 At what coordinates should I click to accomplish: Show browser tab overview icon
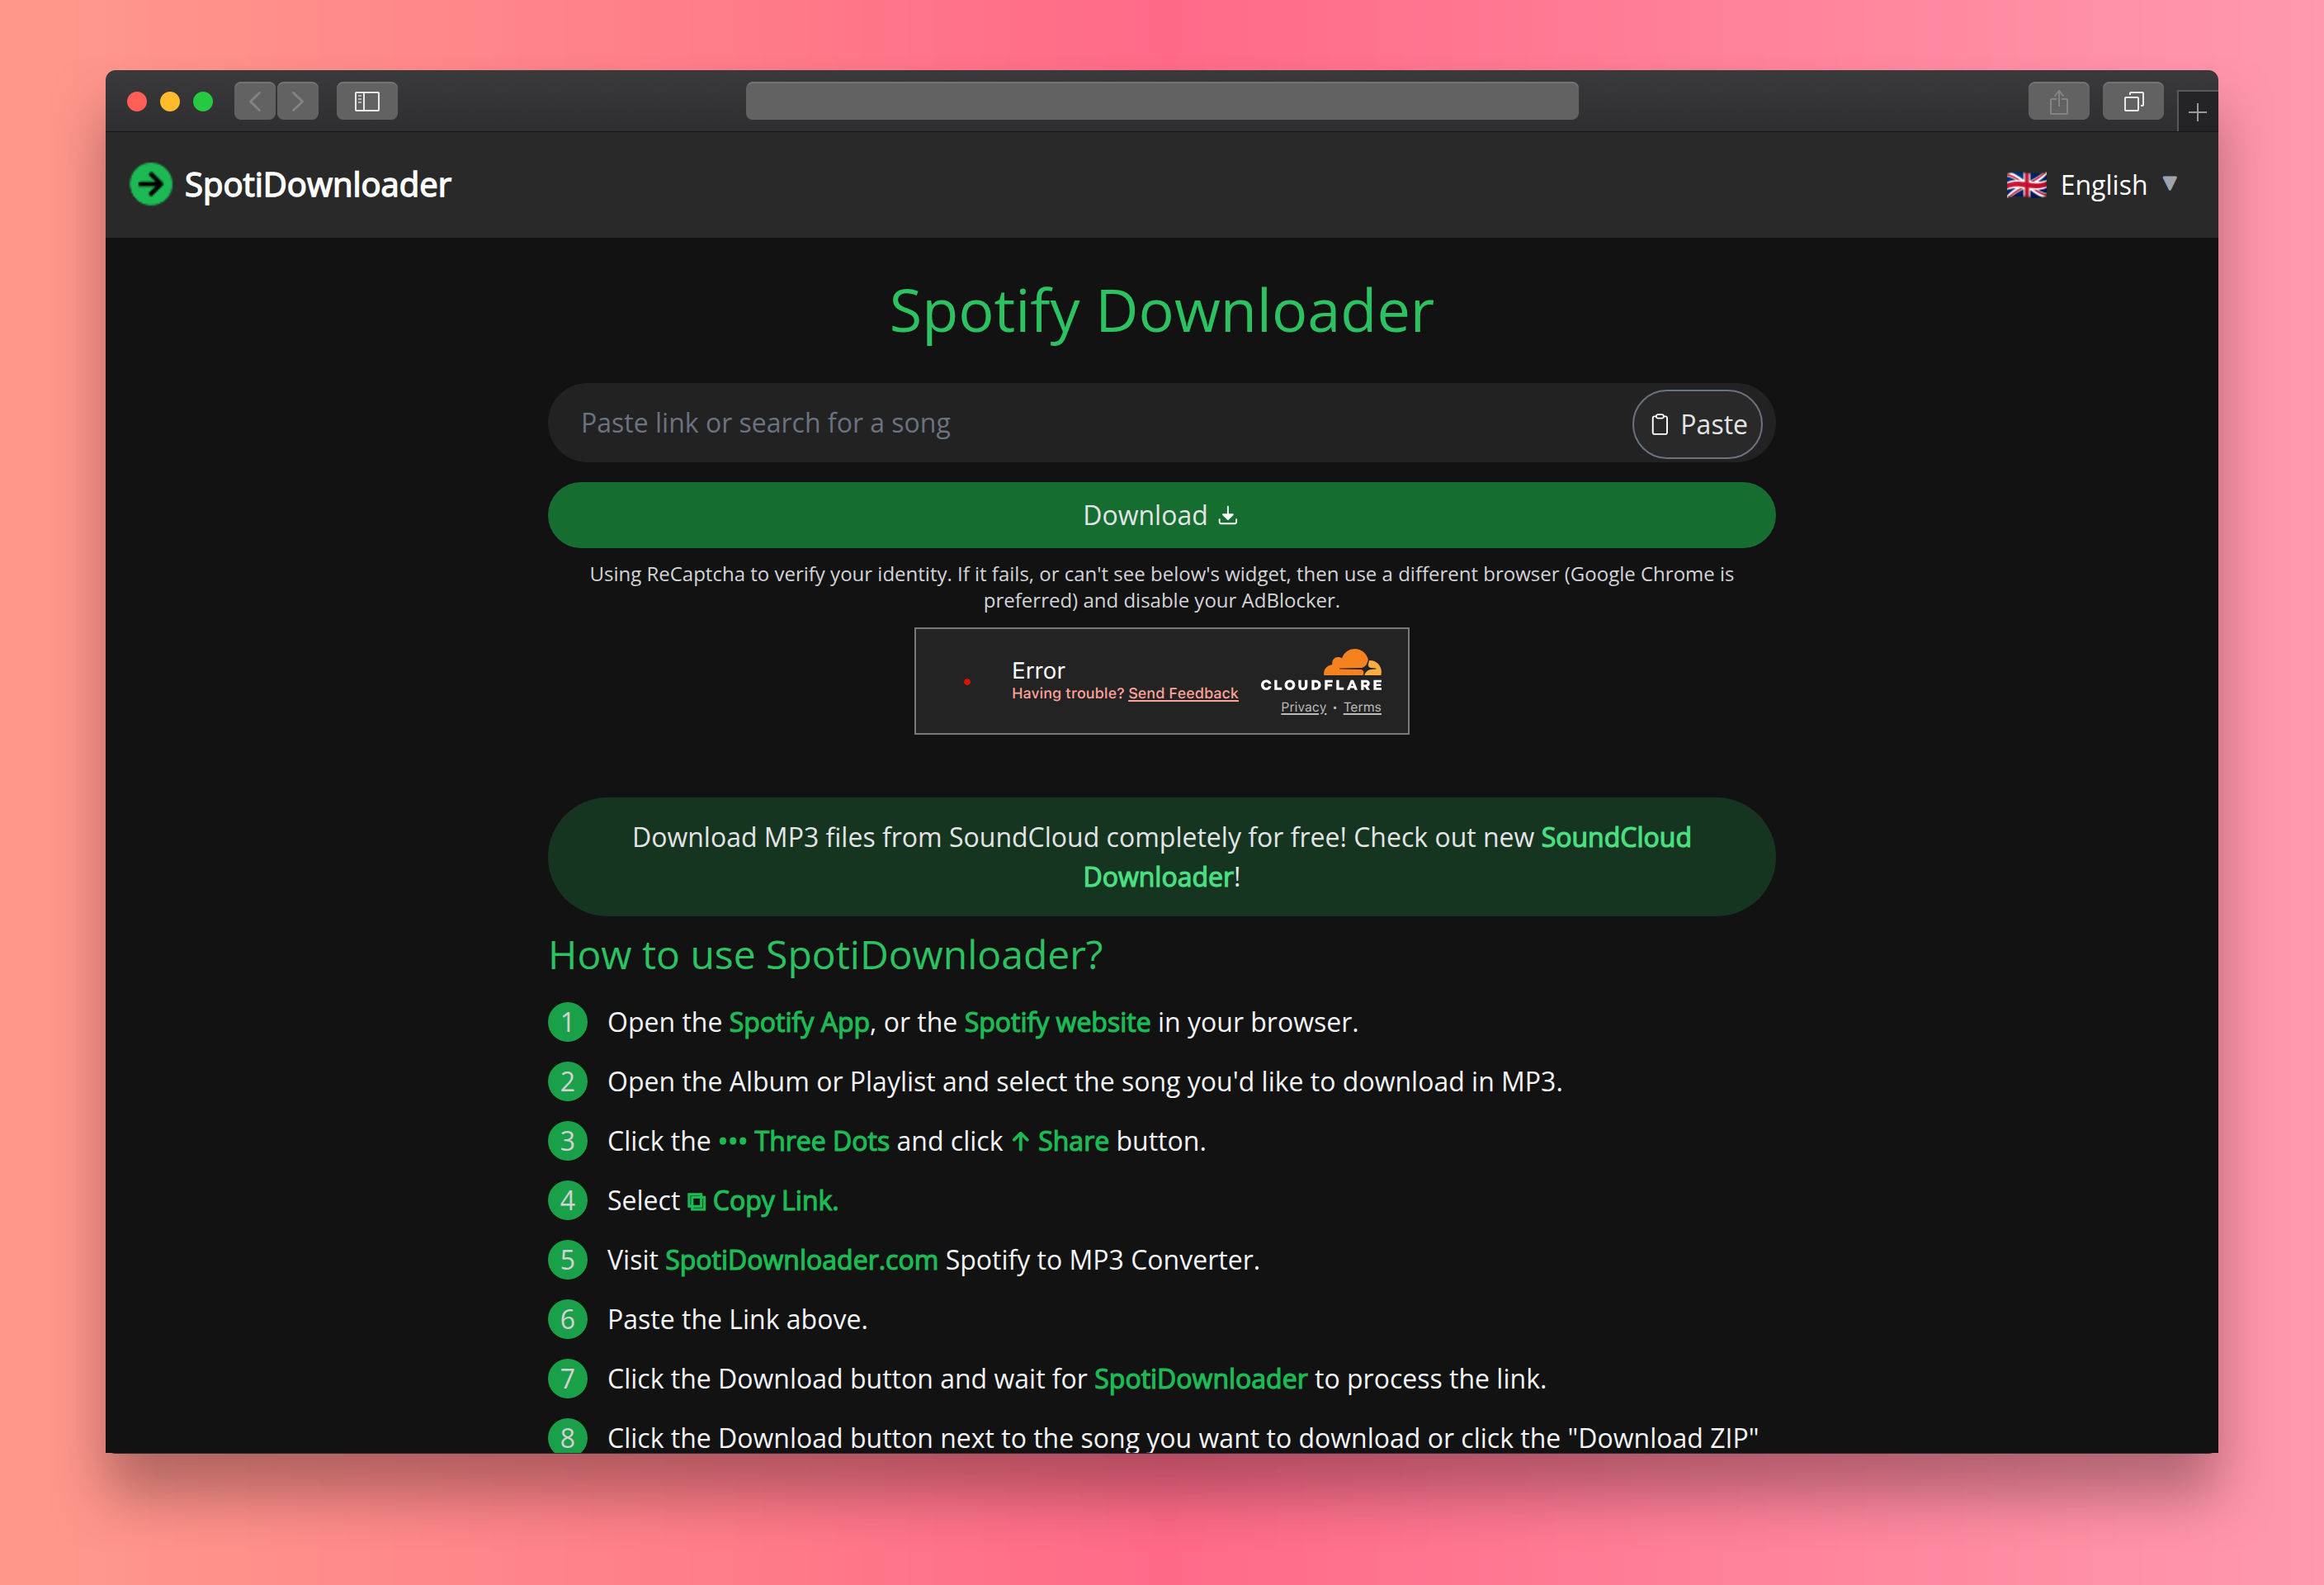(x=2133, y=101)
